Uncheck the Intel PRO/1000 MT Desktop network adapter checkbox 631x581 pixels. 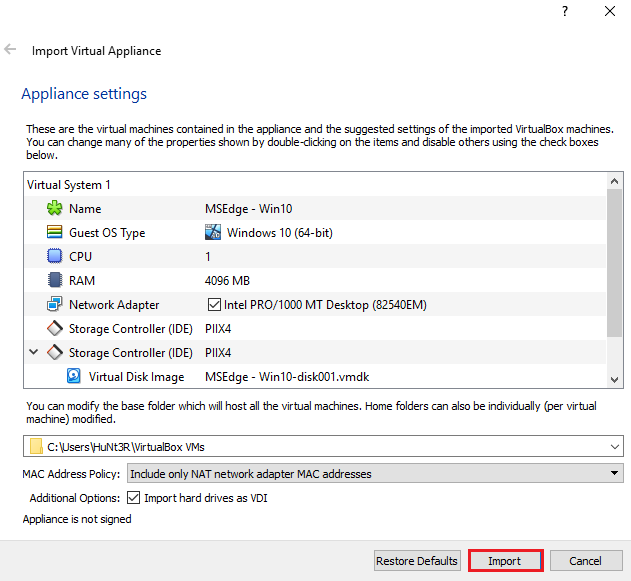coord(214,305)
